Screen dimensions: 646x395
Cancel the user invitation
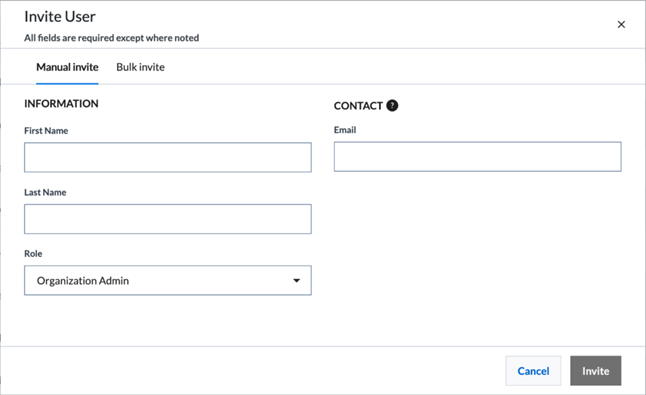(x=533, y=371)
